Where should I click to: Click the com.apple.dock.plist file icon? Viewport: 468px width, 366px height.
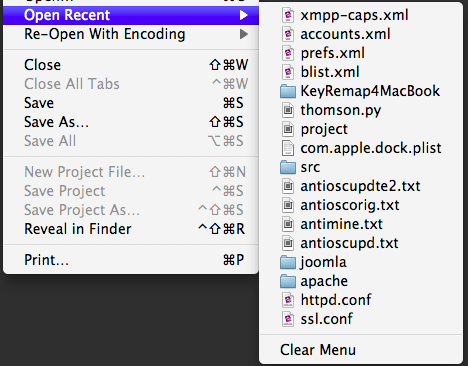click(288, 148)
